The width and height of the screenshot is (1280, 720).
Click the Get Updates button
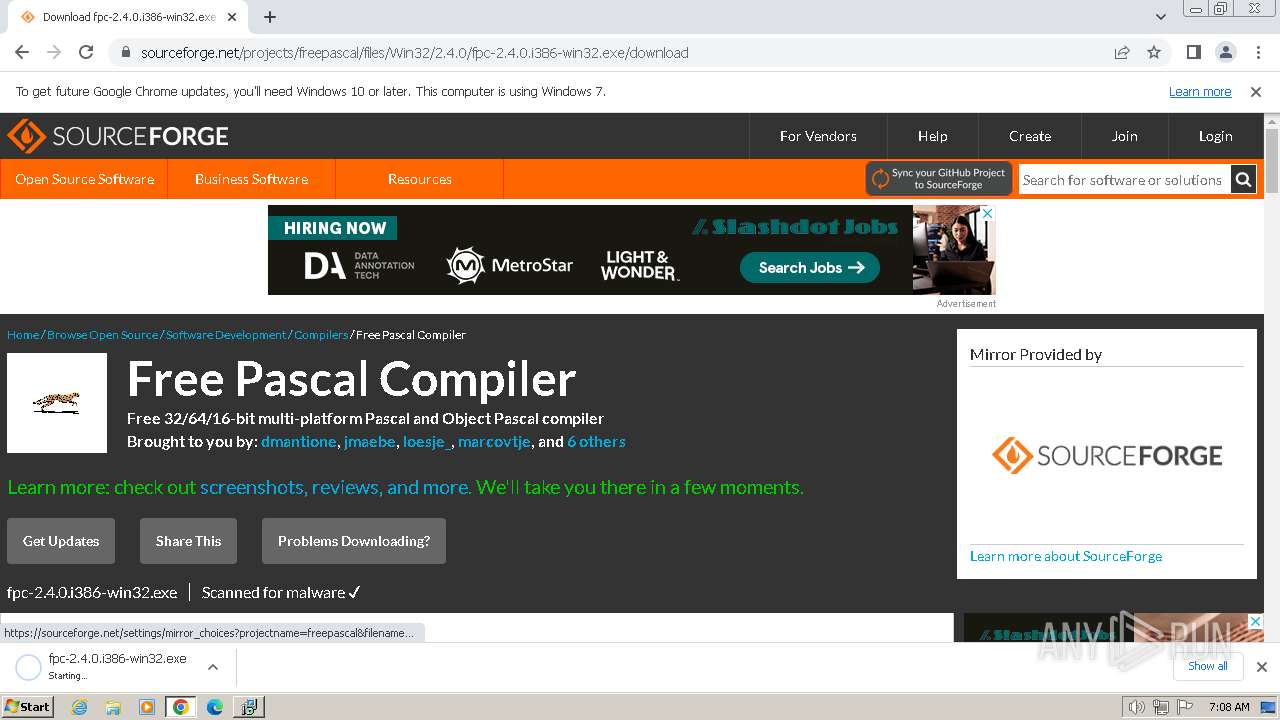point(61,541)
